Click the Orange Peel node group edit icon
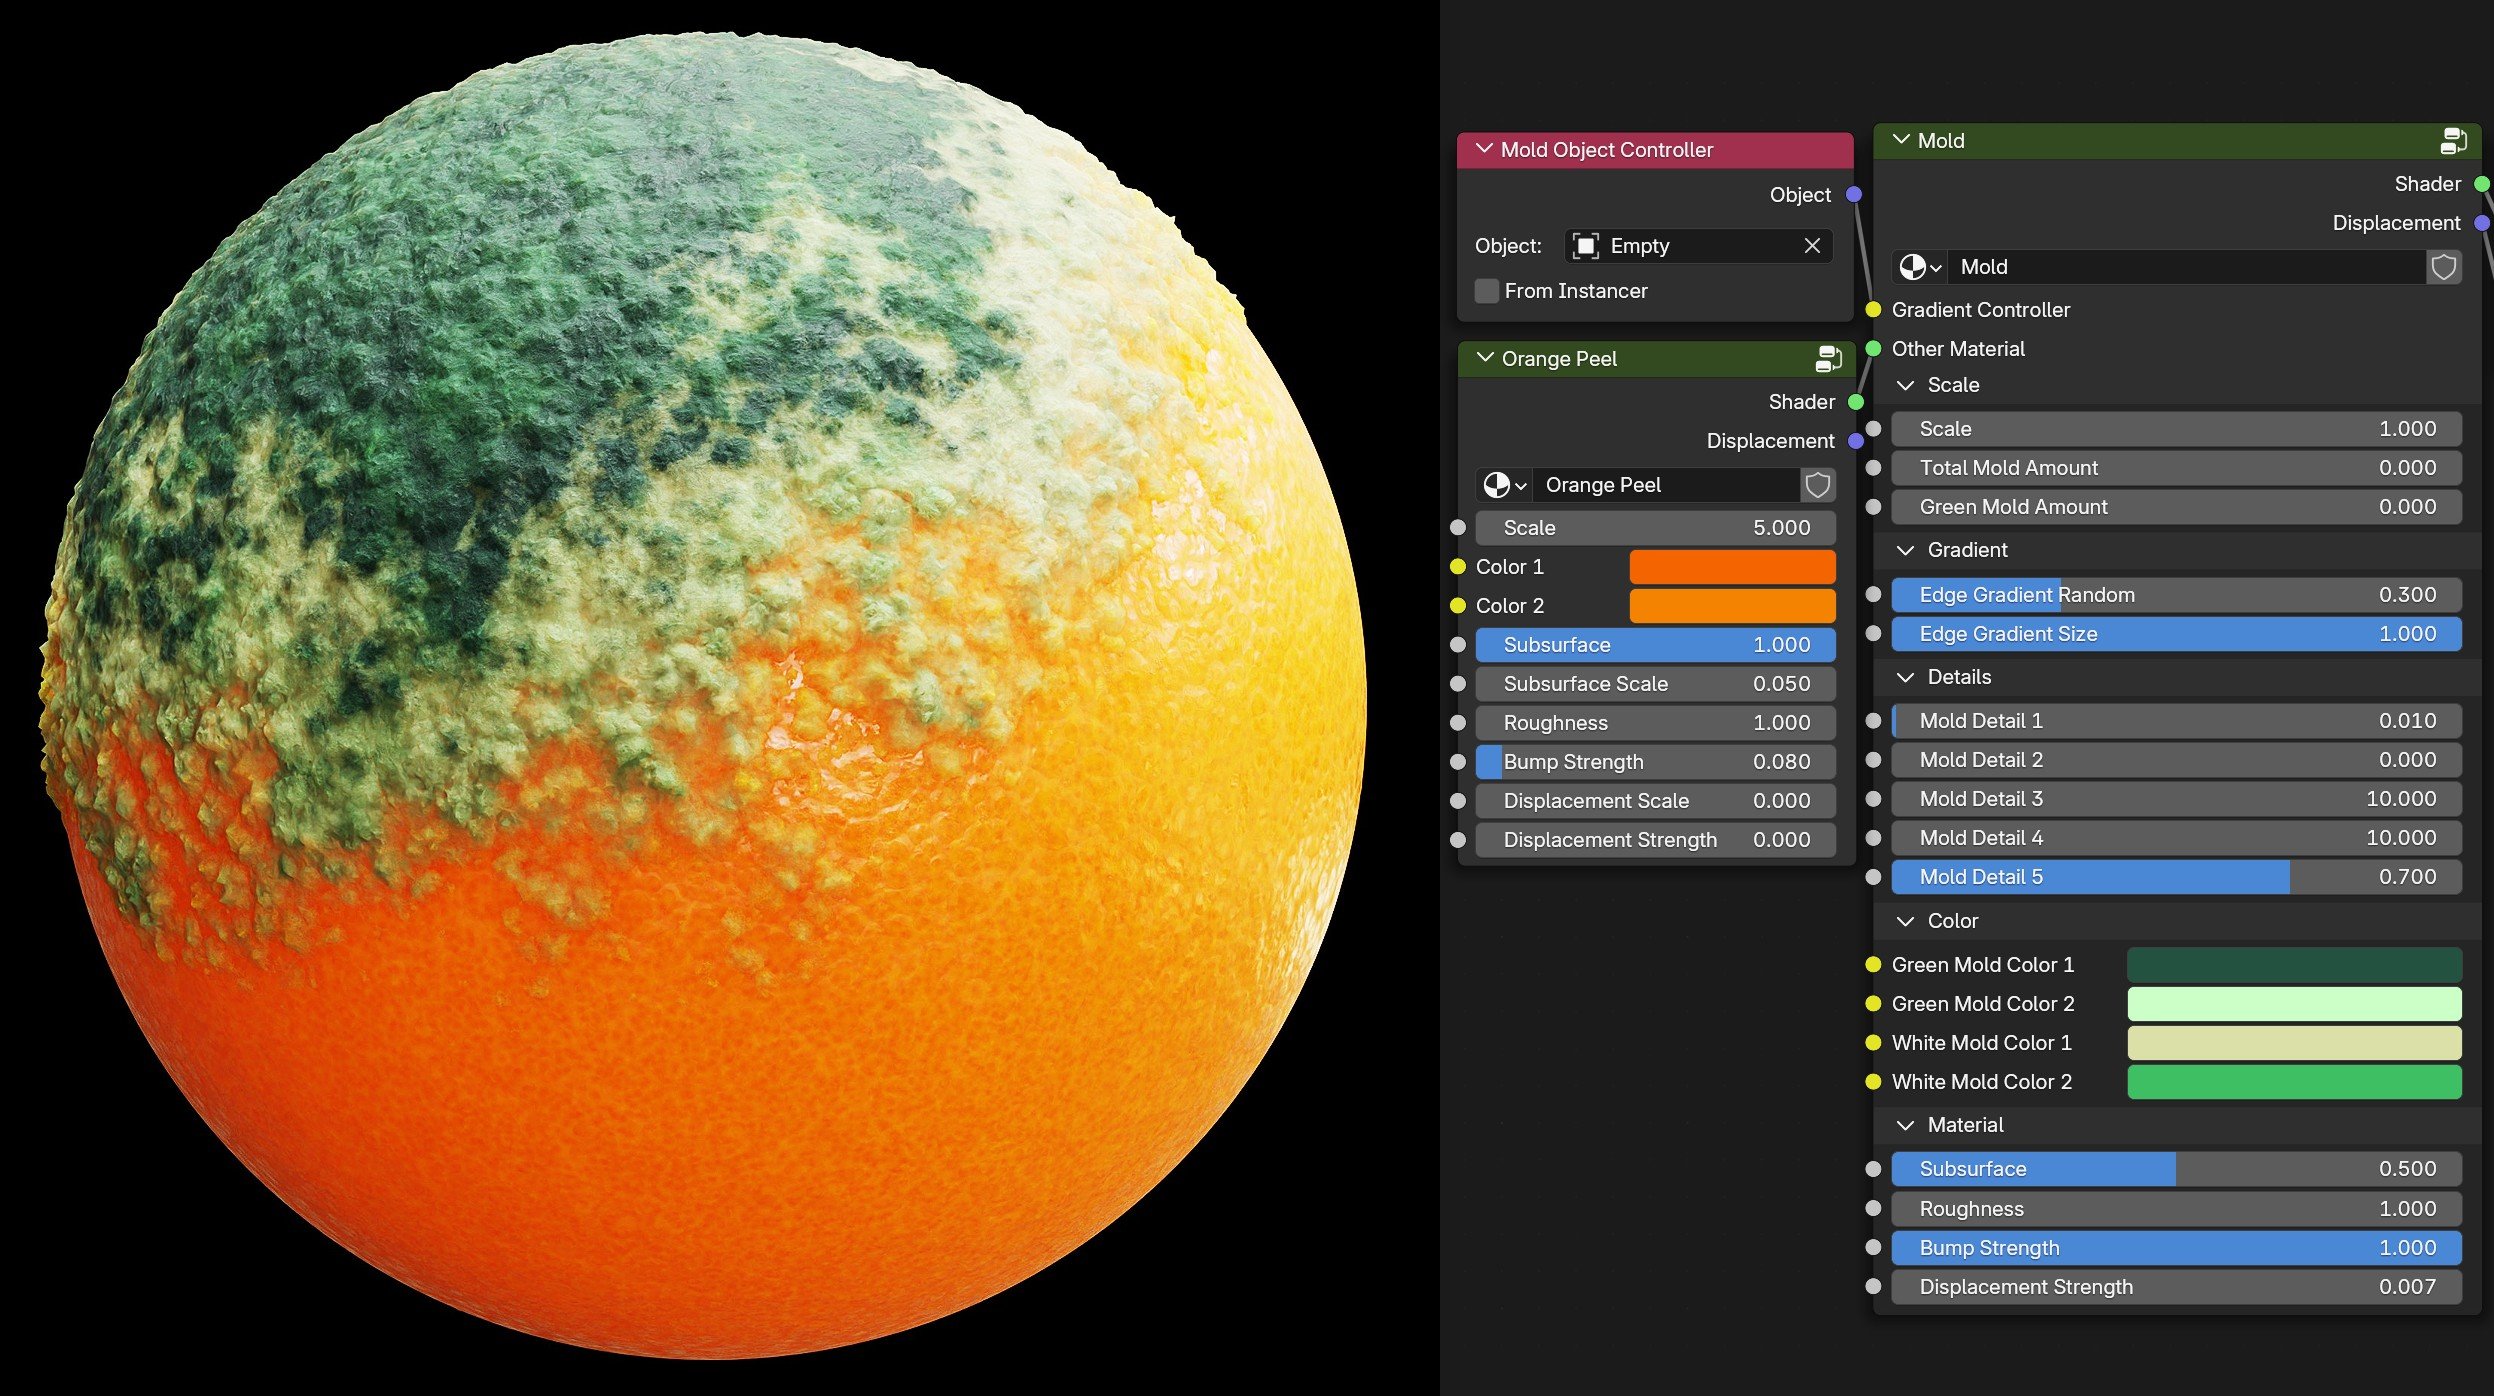 coord(1828,359)
